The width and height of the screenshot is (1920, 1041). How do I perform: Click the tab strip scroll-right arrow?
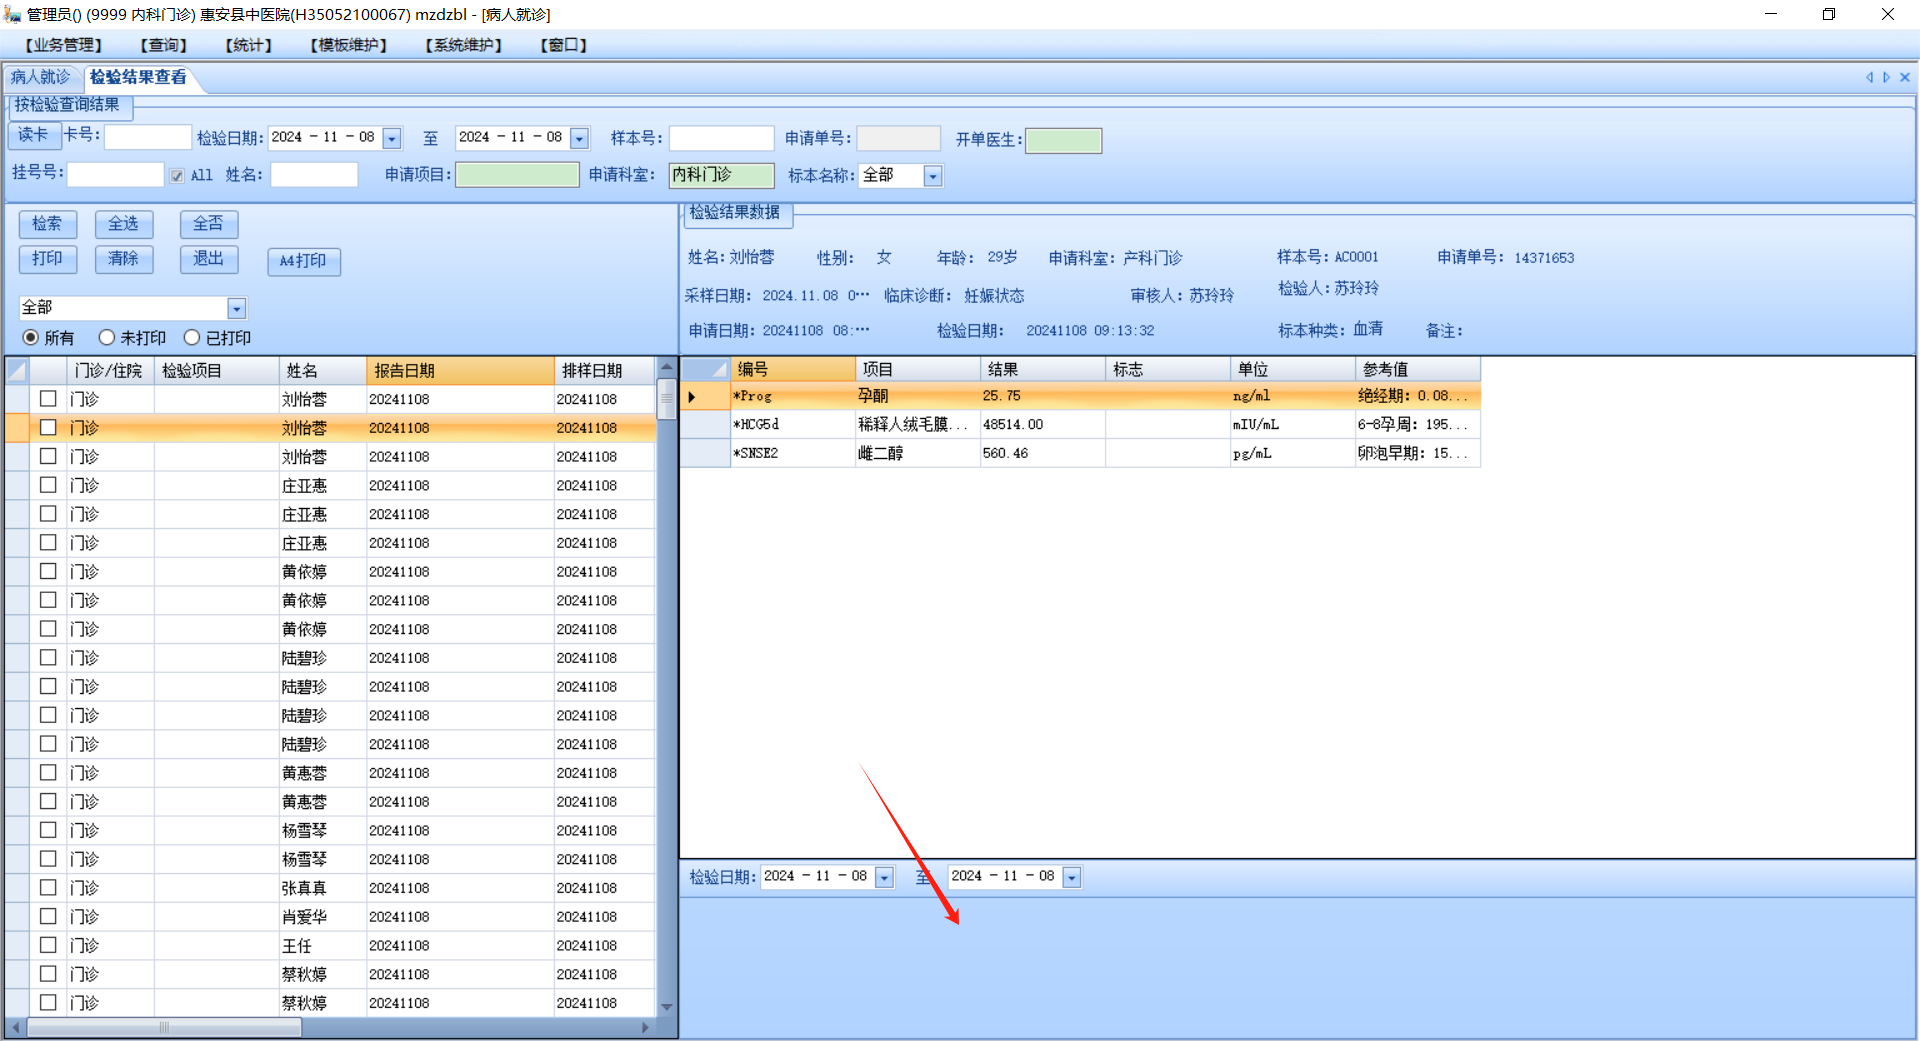[x=1887, y=77]
